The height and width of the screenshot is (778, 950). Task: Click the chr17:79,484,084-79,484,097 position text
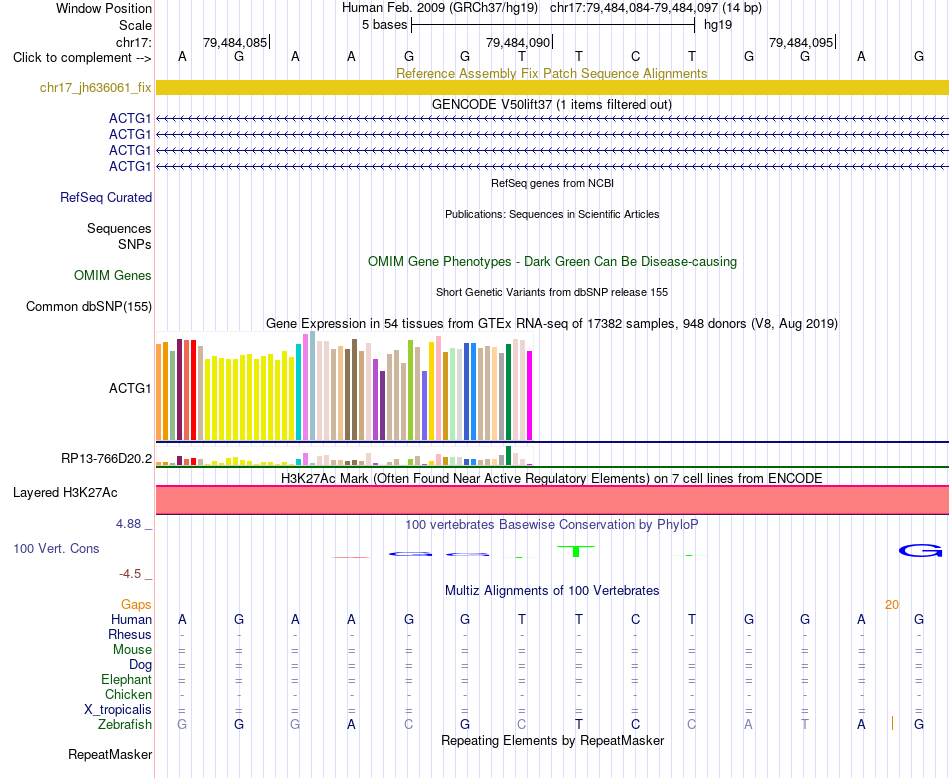tap(634, 8)
